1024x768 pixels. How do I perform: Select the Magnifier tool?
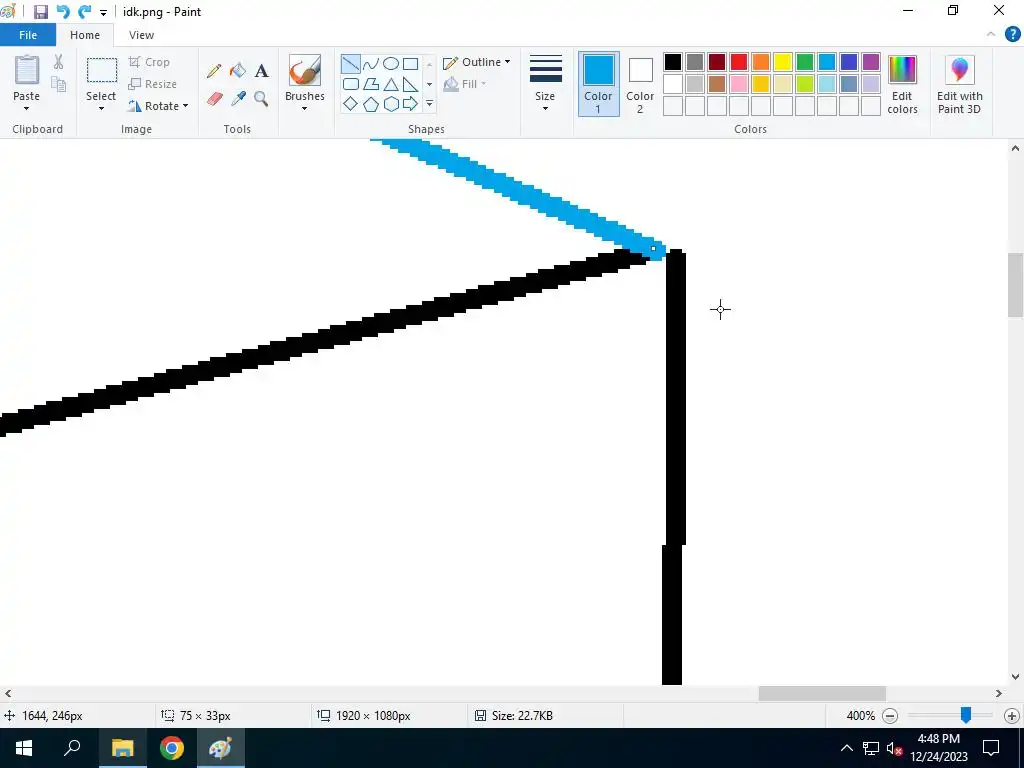[x=261, y=99]
